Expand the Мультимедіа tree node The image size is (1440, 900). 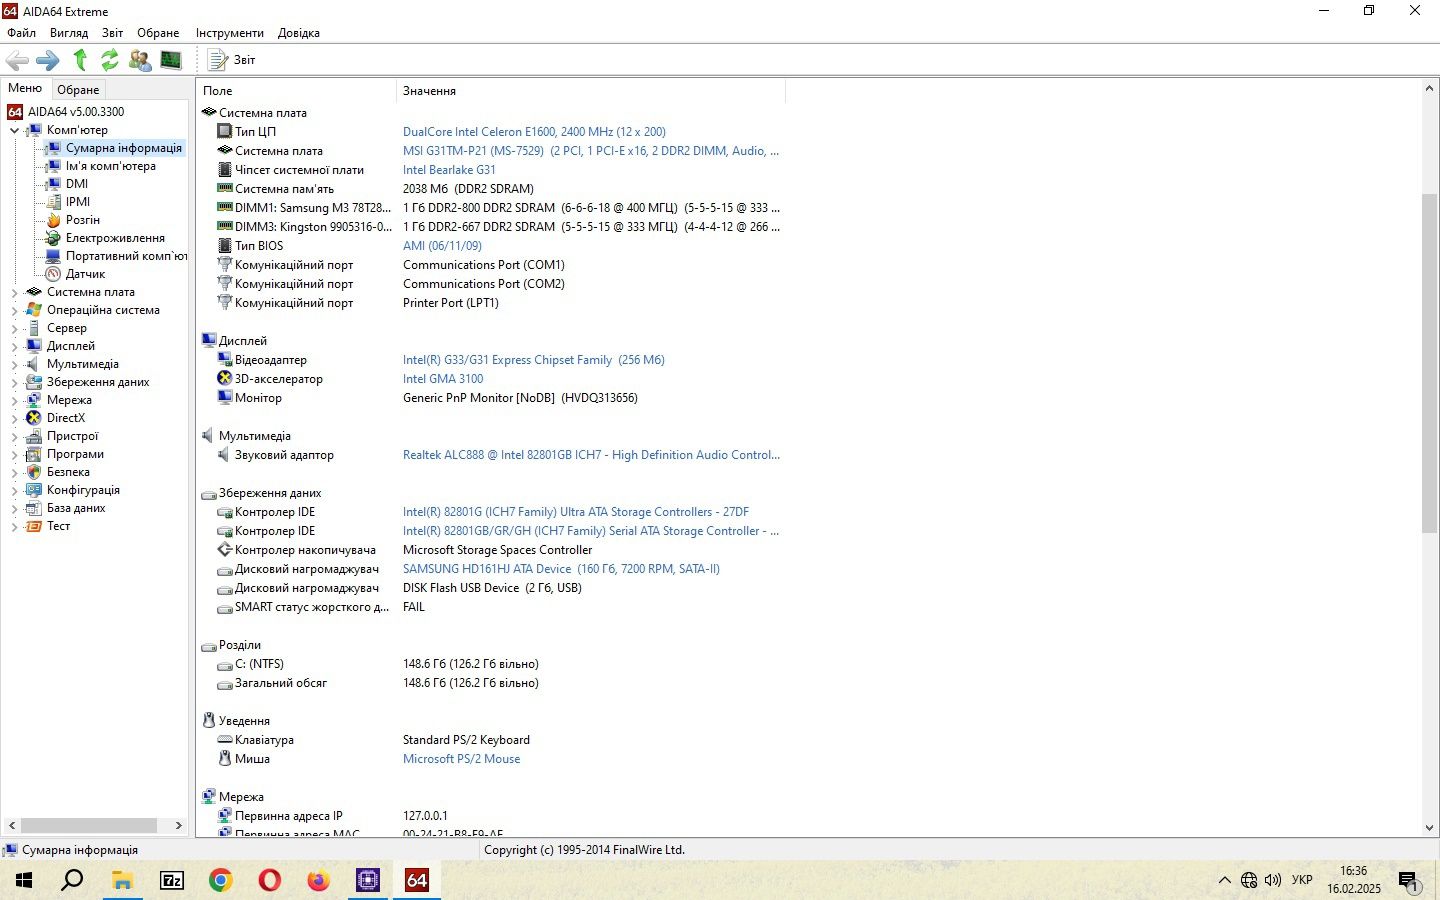click(14, 364)
